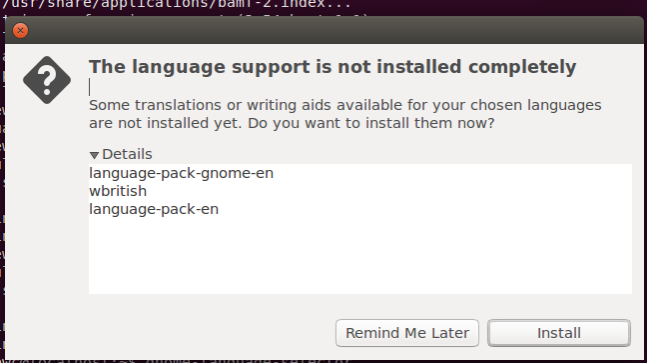Click the question mark dialog icon
The width and height of the screenshot is (647, 363).
point(47,80)
